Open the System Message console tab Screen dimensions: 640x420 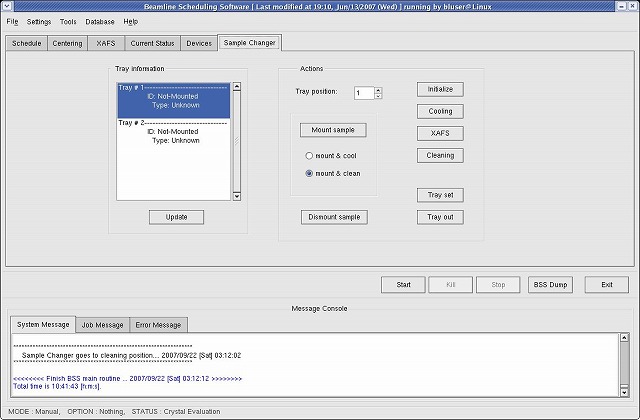click(x=43, y=324)
